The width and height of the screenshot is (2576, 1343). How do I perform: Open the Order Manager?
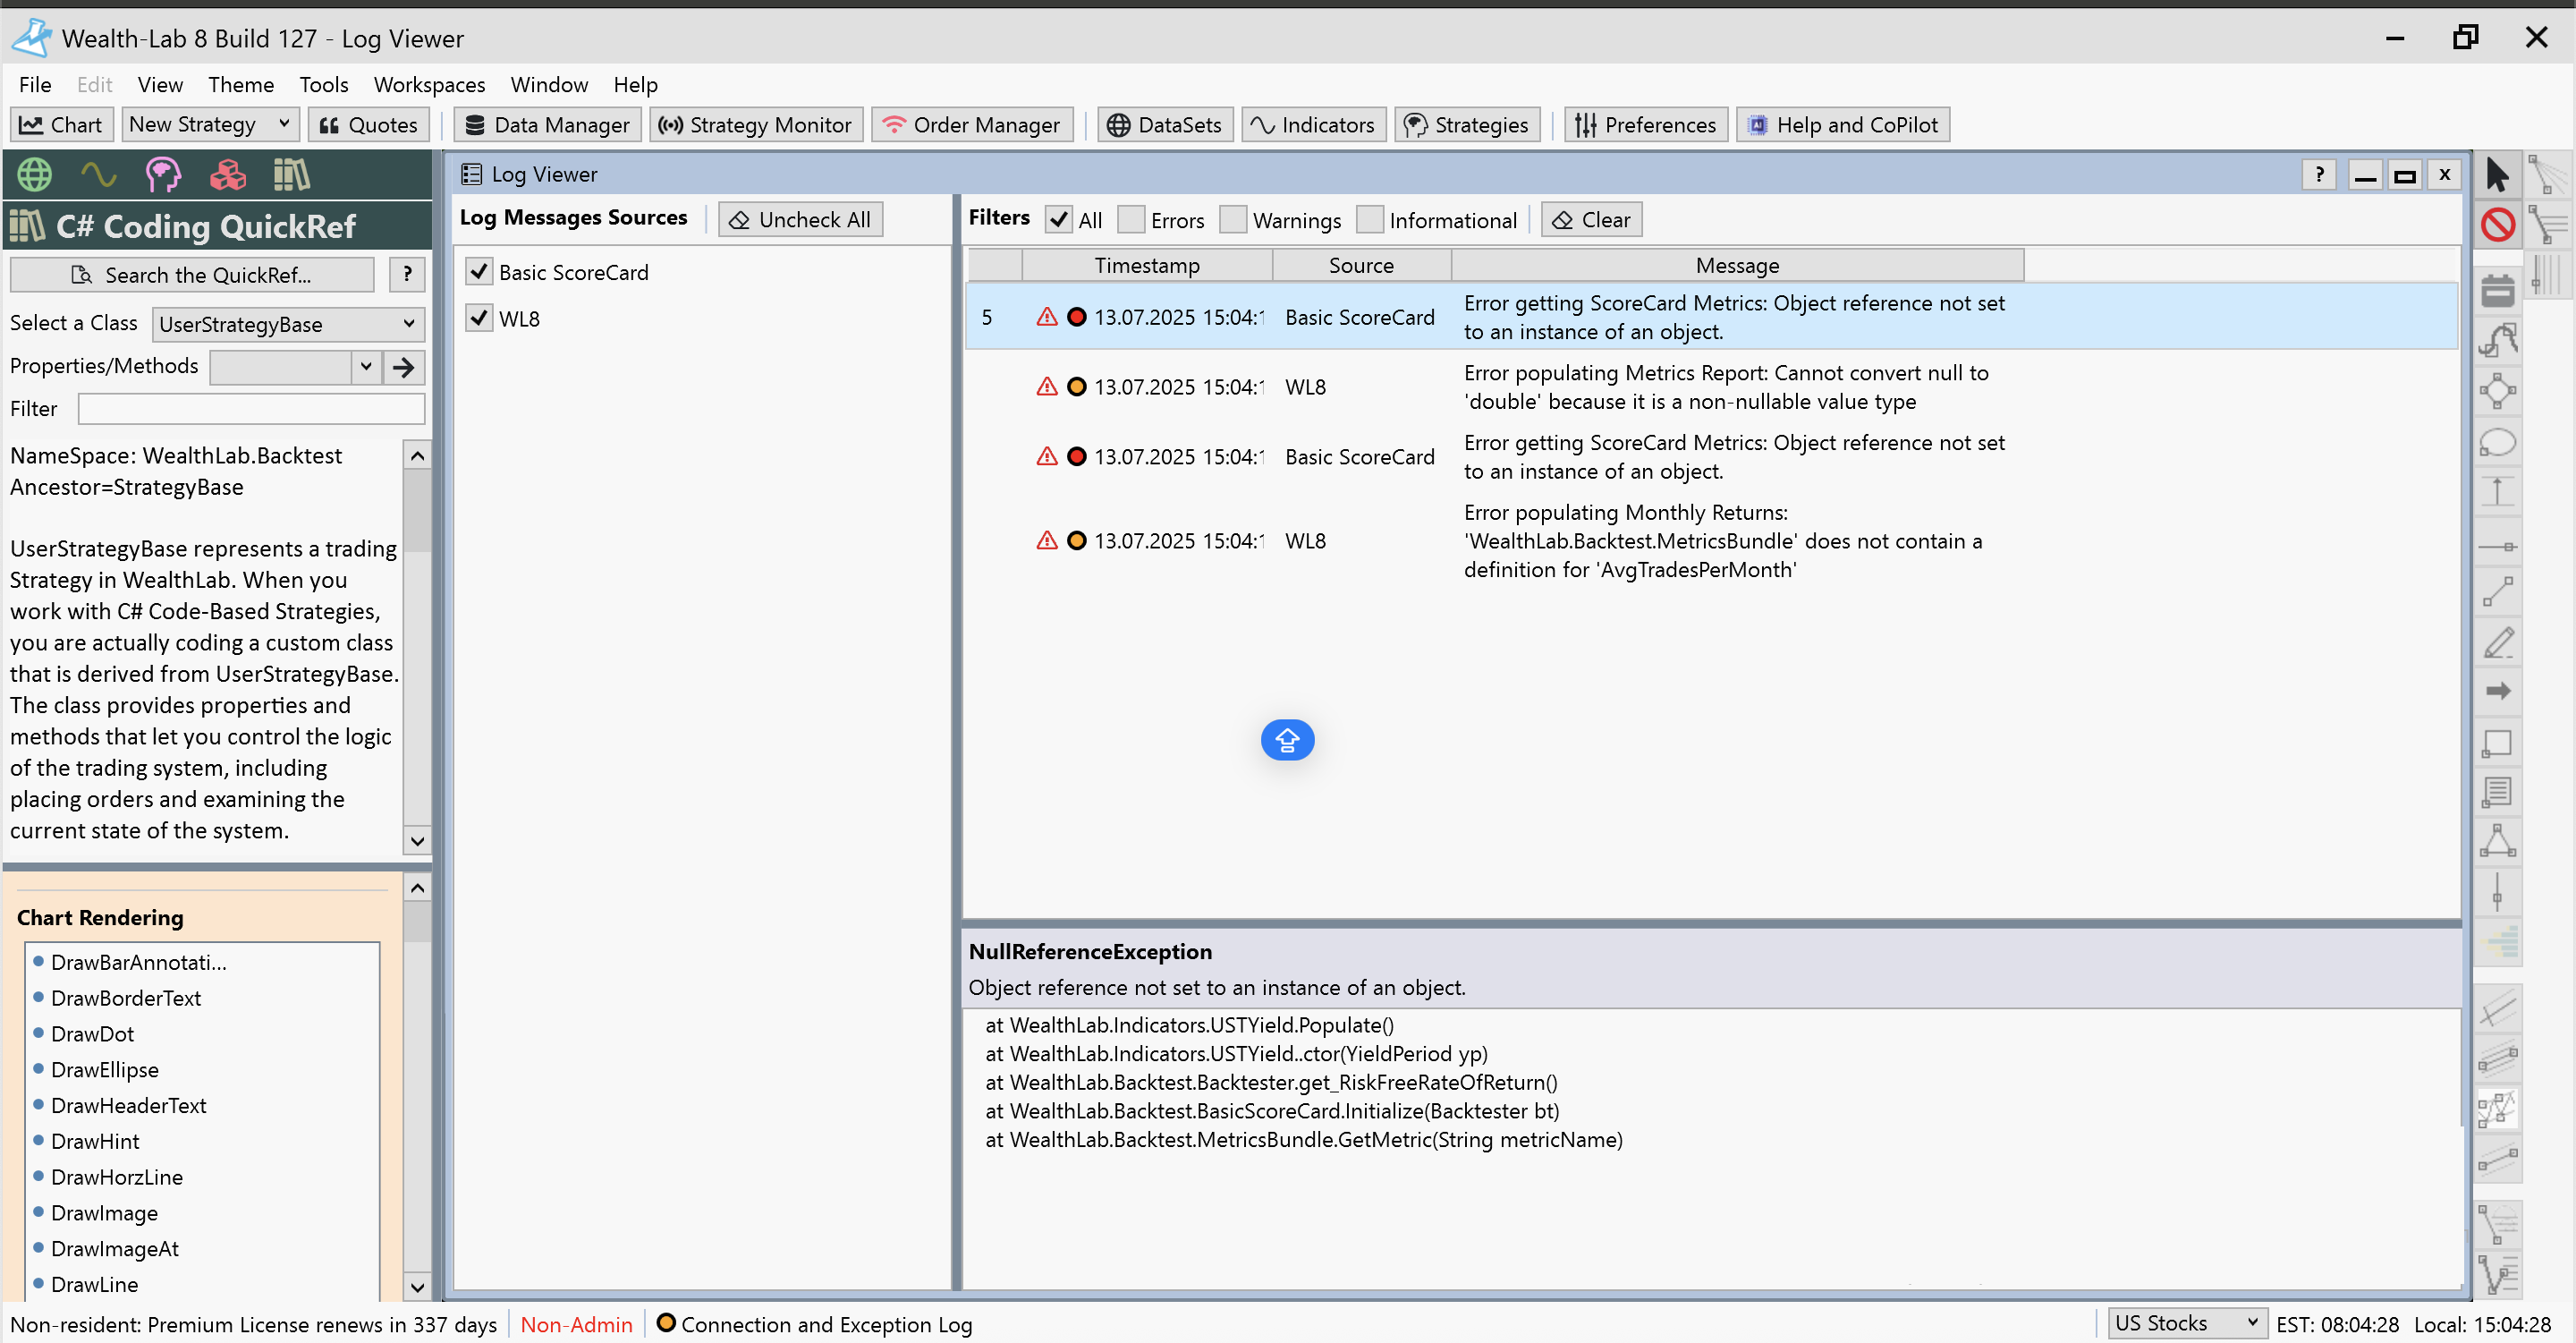coord(971,124)
